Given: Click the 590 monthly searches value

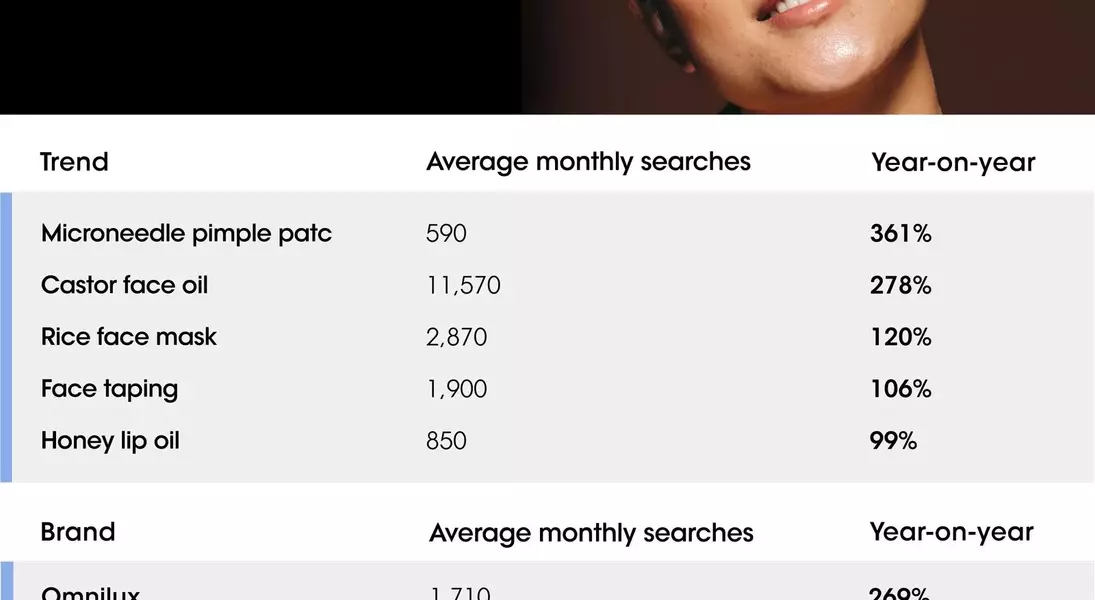Looking at the screenshot, I should pyautogui.click(x=446, y=234).
